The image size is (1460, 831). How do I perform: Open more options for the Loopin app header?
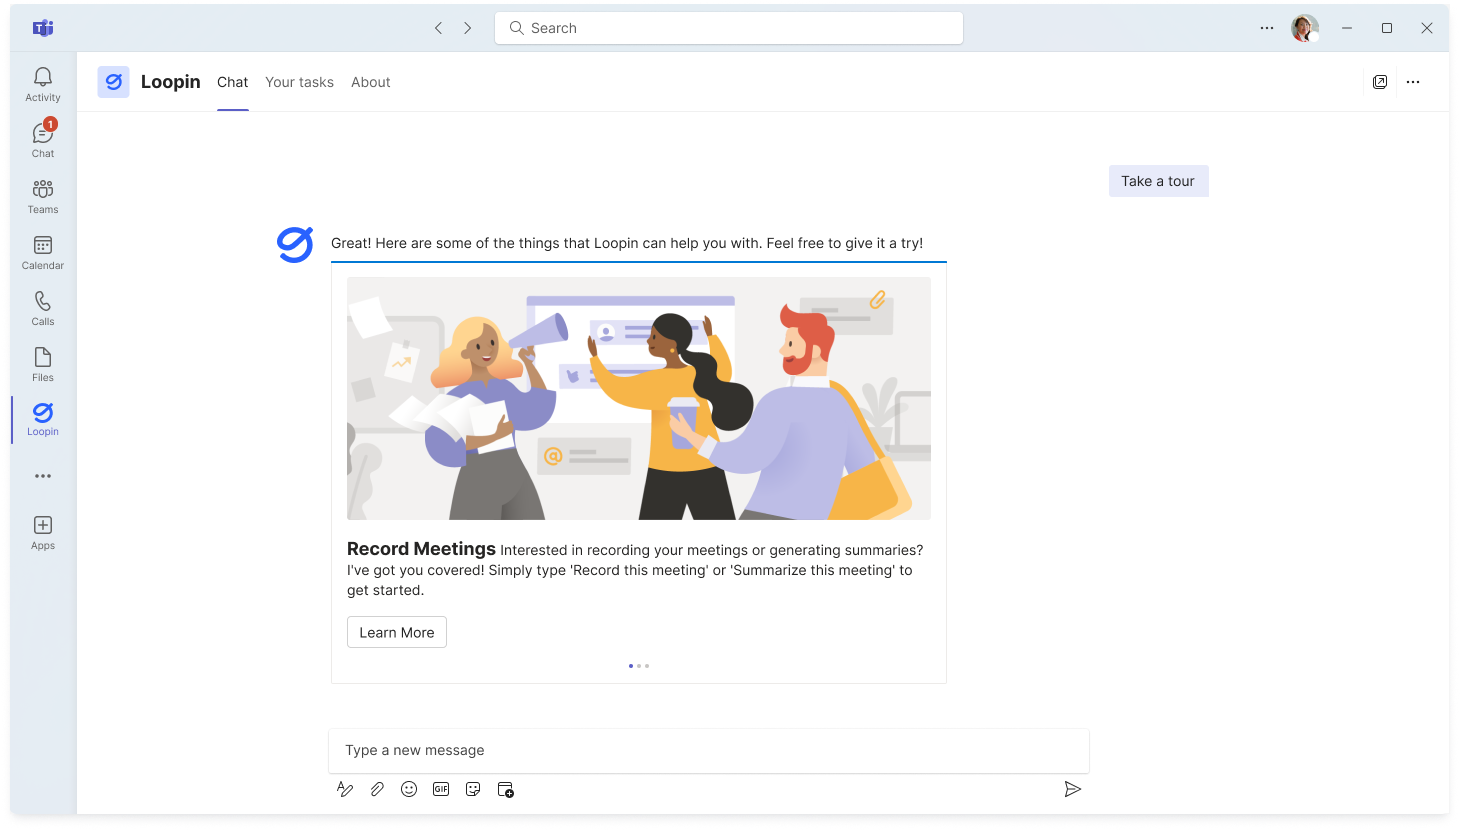(x=1413, y=82)
